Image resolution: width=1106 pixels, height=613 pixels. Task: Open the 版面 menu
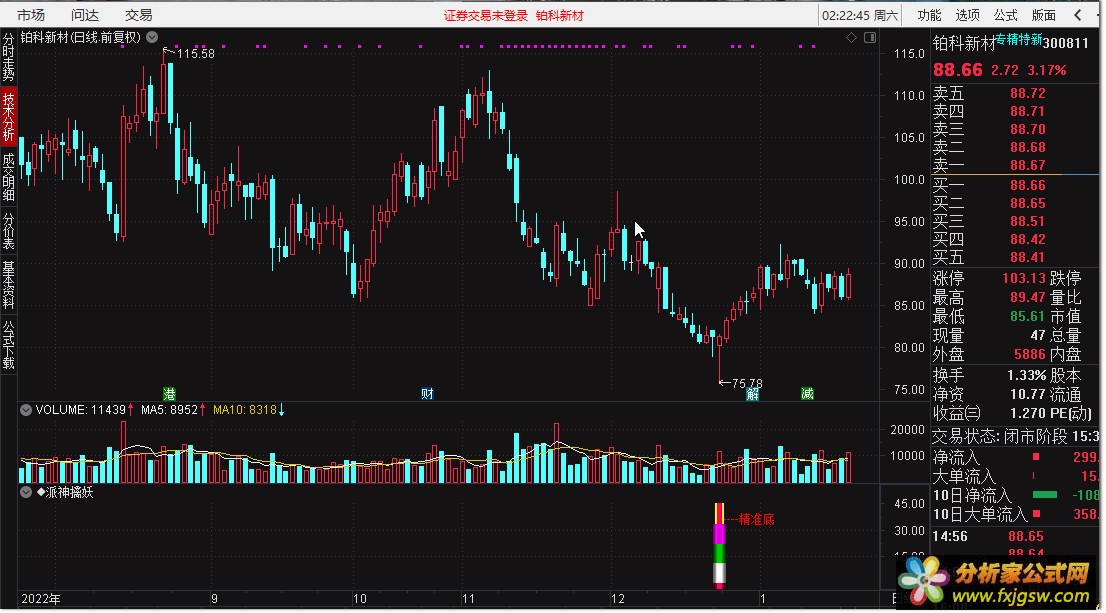pos(1043,15)
